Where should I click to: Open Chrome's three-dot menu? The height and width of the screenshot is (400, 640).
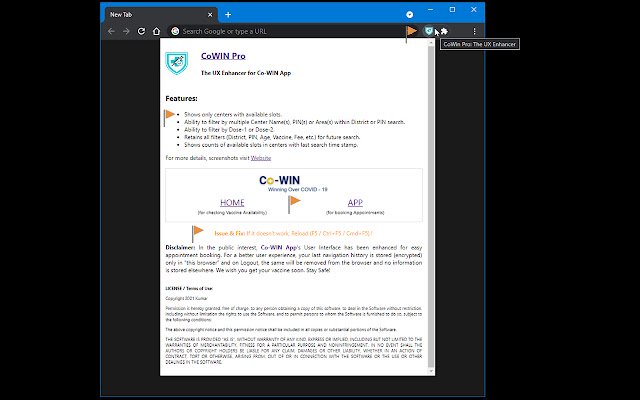coord(474,31)
